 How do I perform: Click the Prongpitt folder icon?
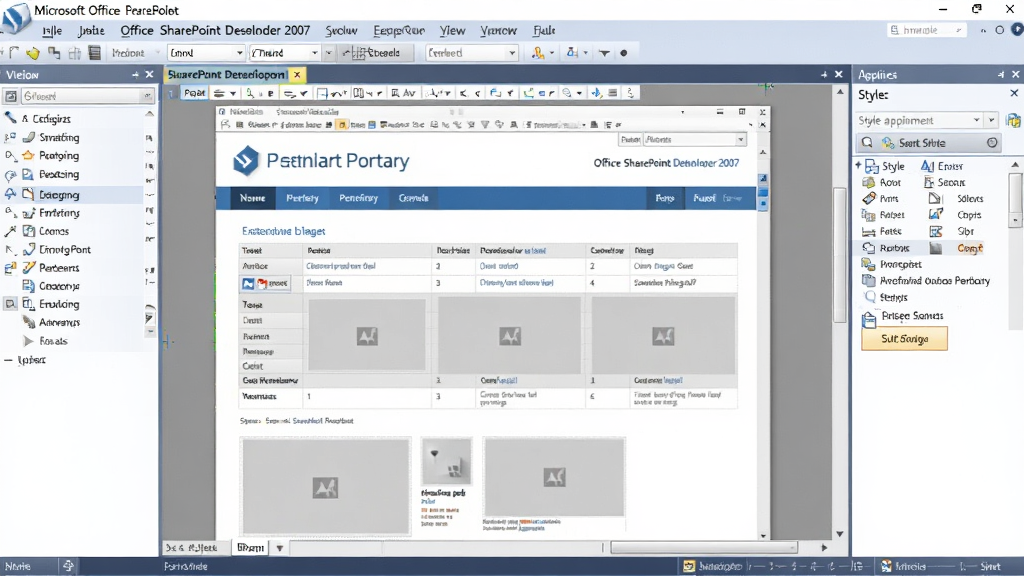[869, 264]
